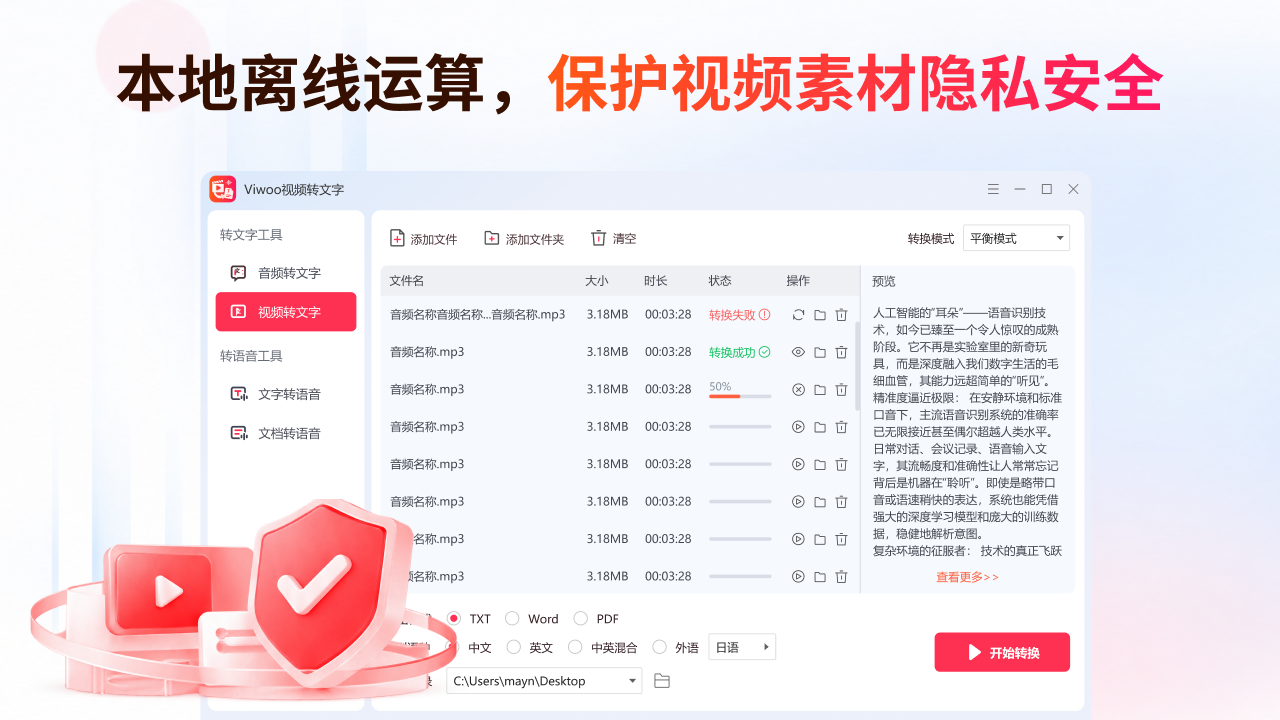This screenshot has width=1280, height=720.
Task: Open the output path dropdown arrow
Action: [632, 681]
